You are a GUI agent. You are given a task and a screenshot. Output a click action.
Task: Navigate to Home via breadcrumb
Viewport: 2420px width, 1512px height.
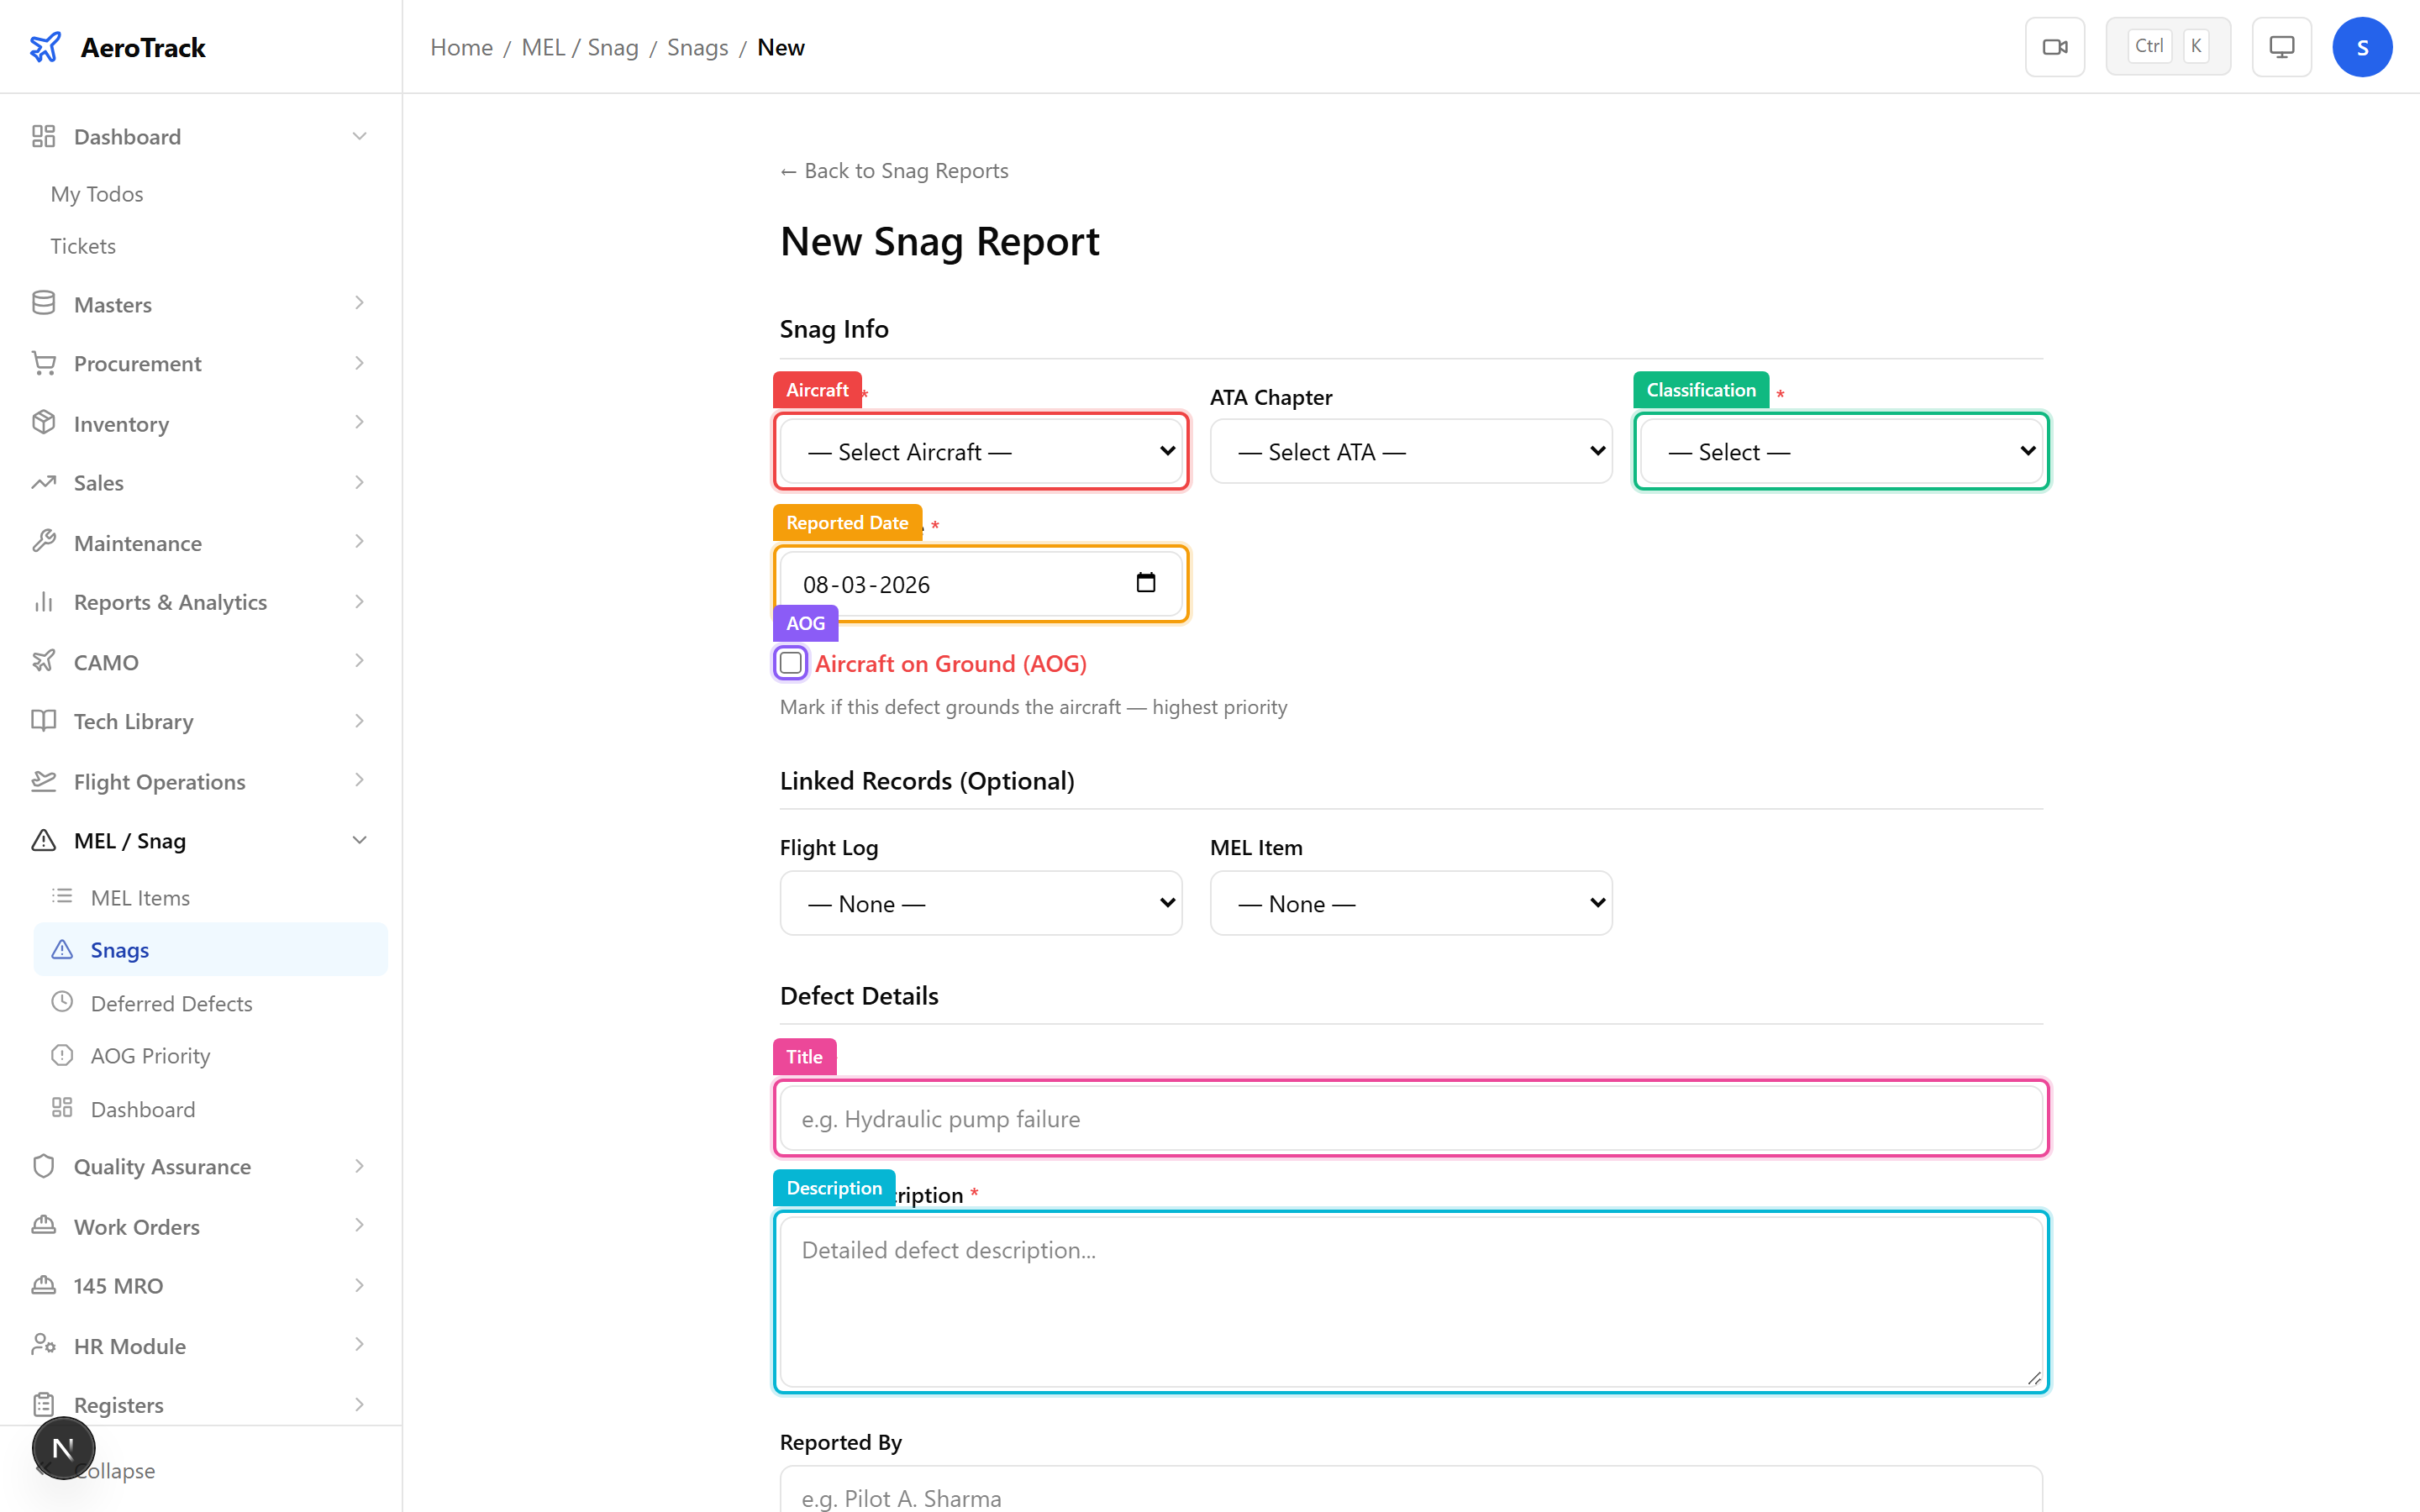461,46
